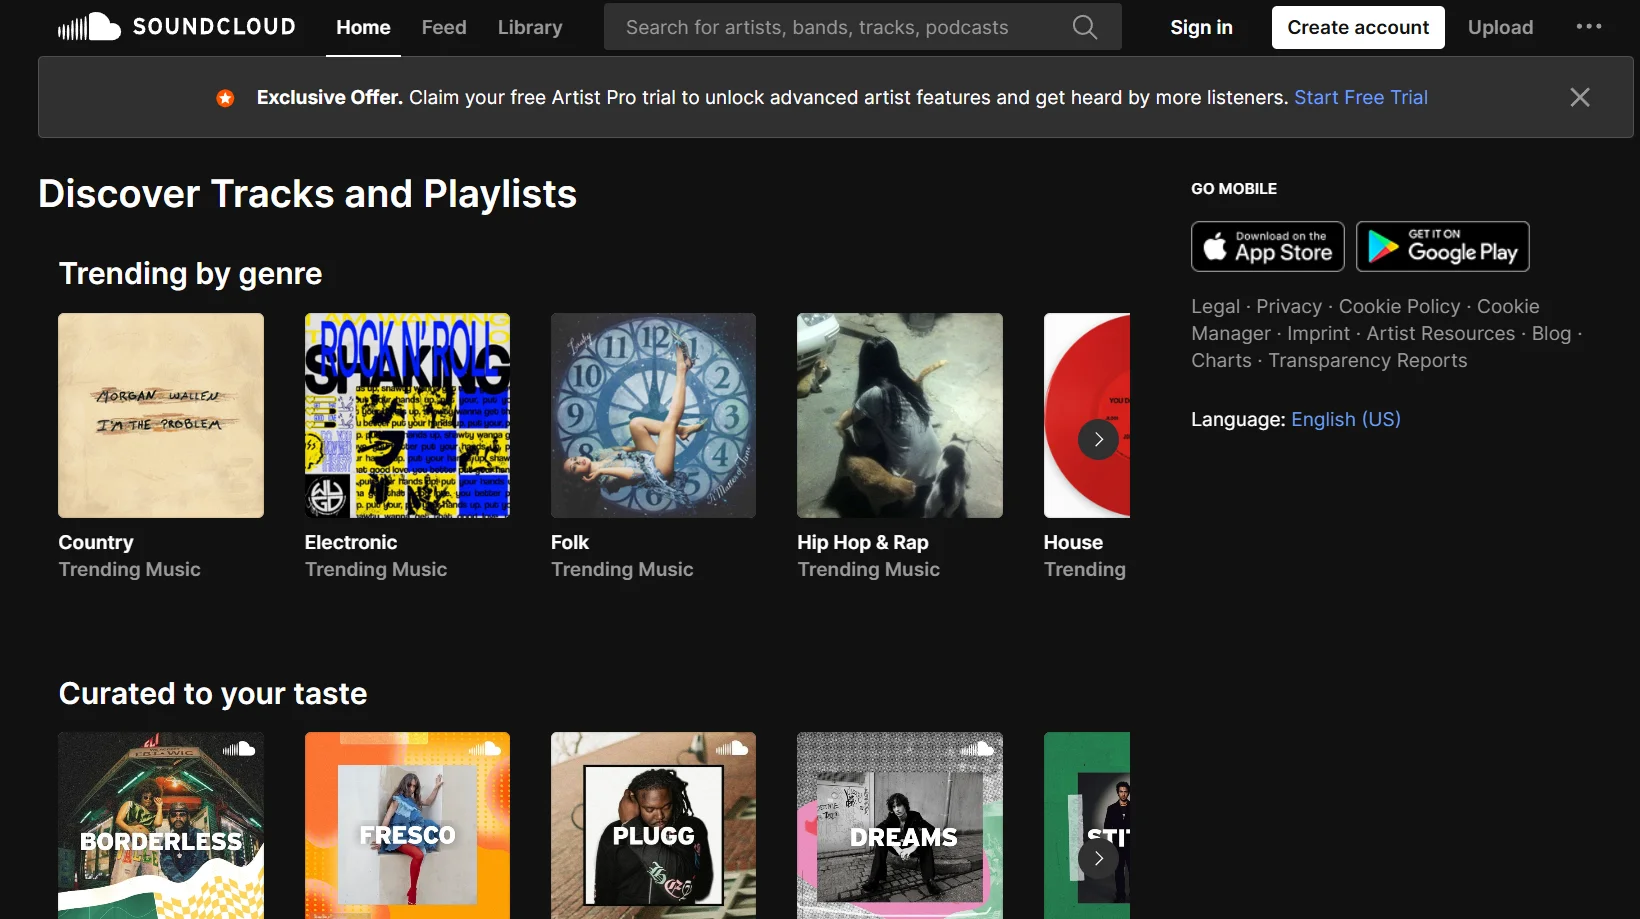Open the Folk clock artwork
This screenshot has width=1640, height=919.
pyautogui.click(x=653, y=416)
